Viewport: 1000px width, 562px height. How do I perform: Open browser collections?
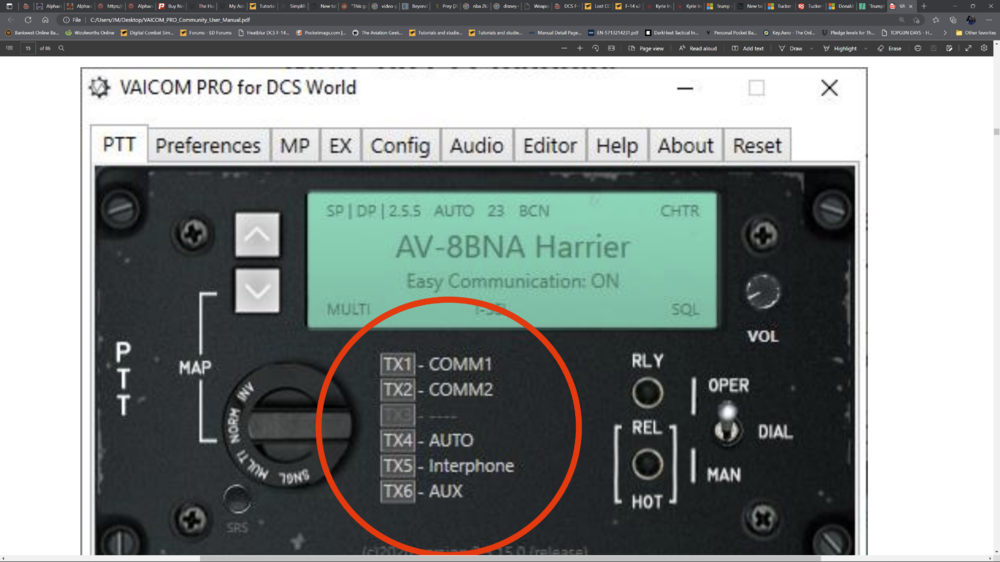(953, 20)
